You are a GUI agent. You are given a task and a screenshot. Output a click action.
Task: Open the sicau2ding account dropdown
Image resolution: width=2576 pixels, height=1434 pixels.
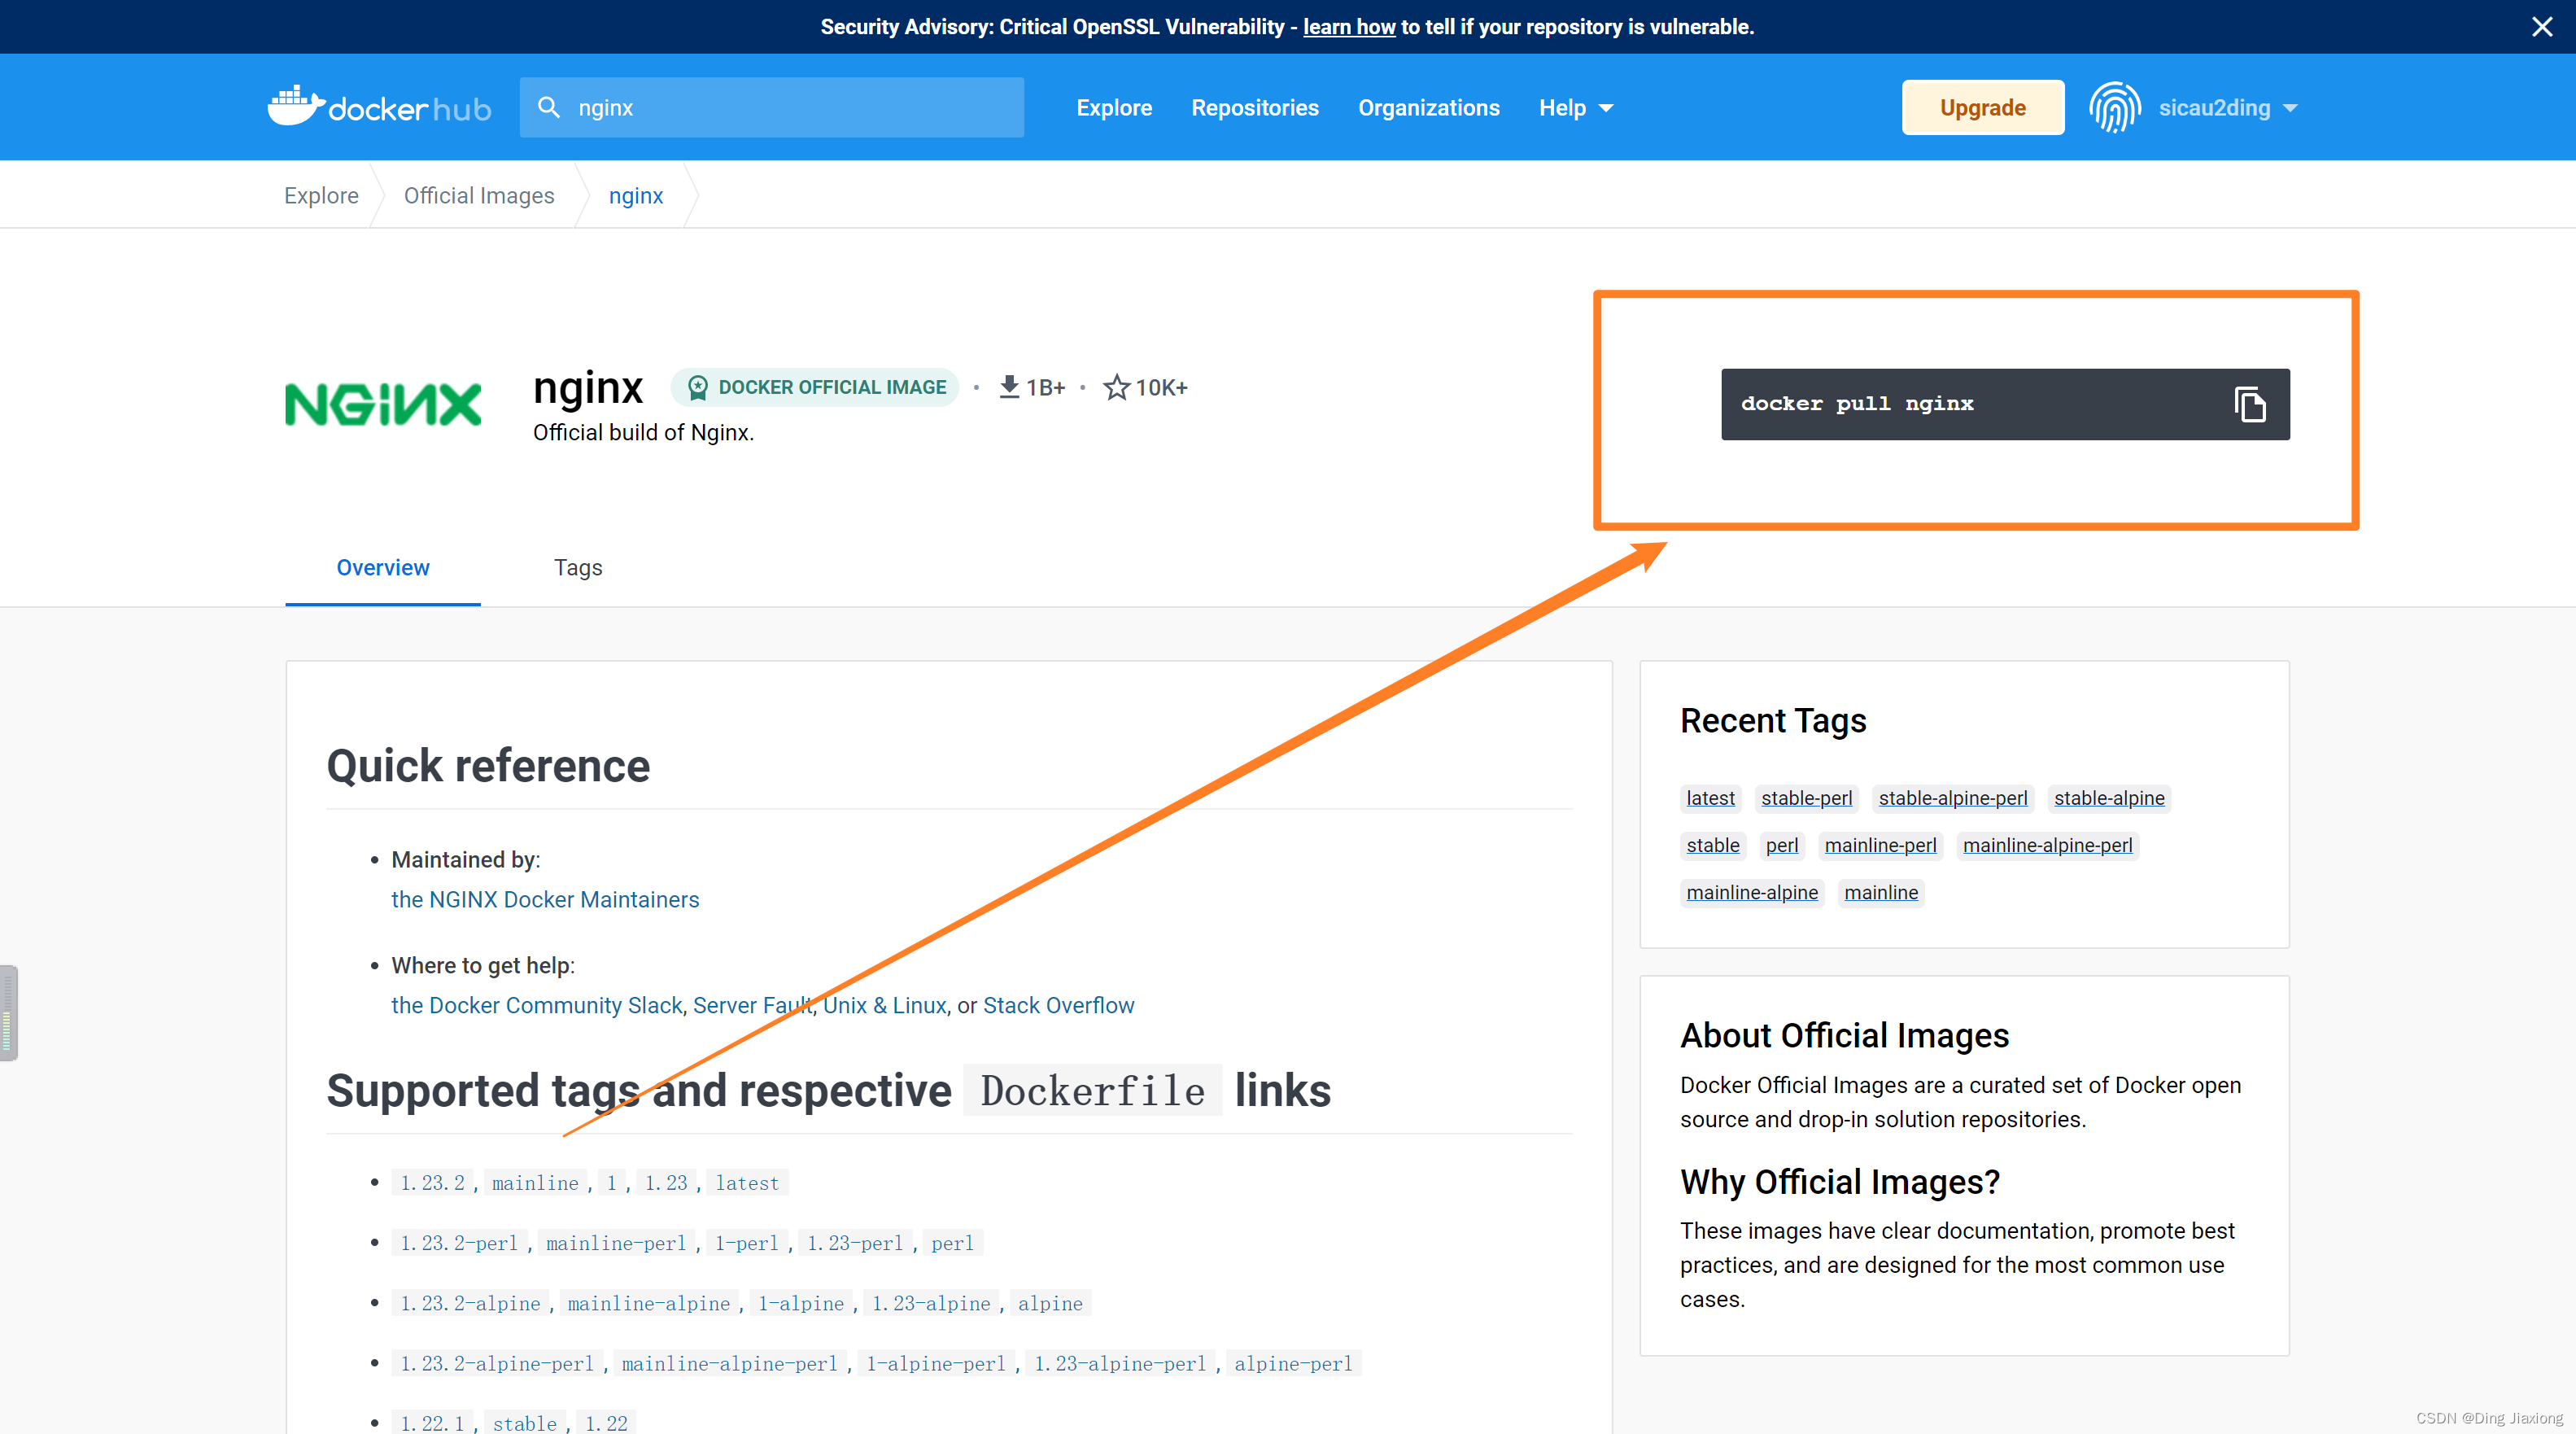2228,108
